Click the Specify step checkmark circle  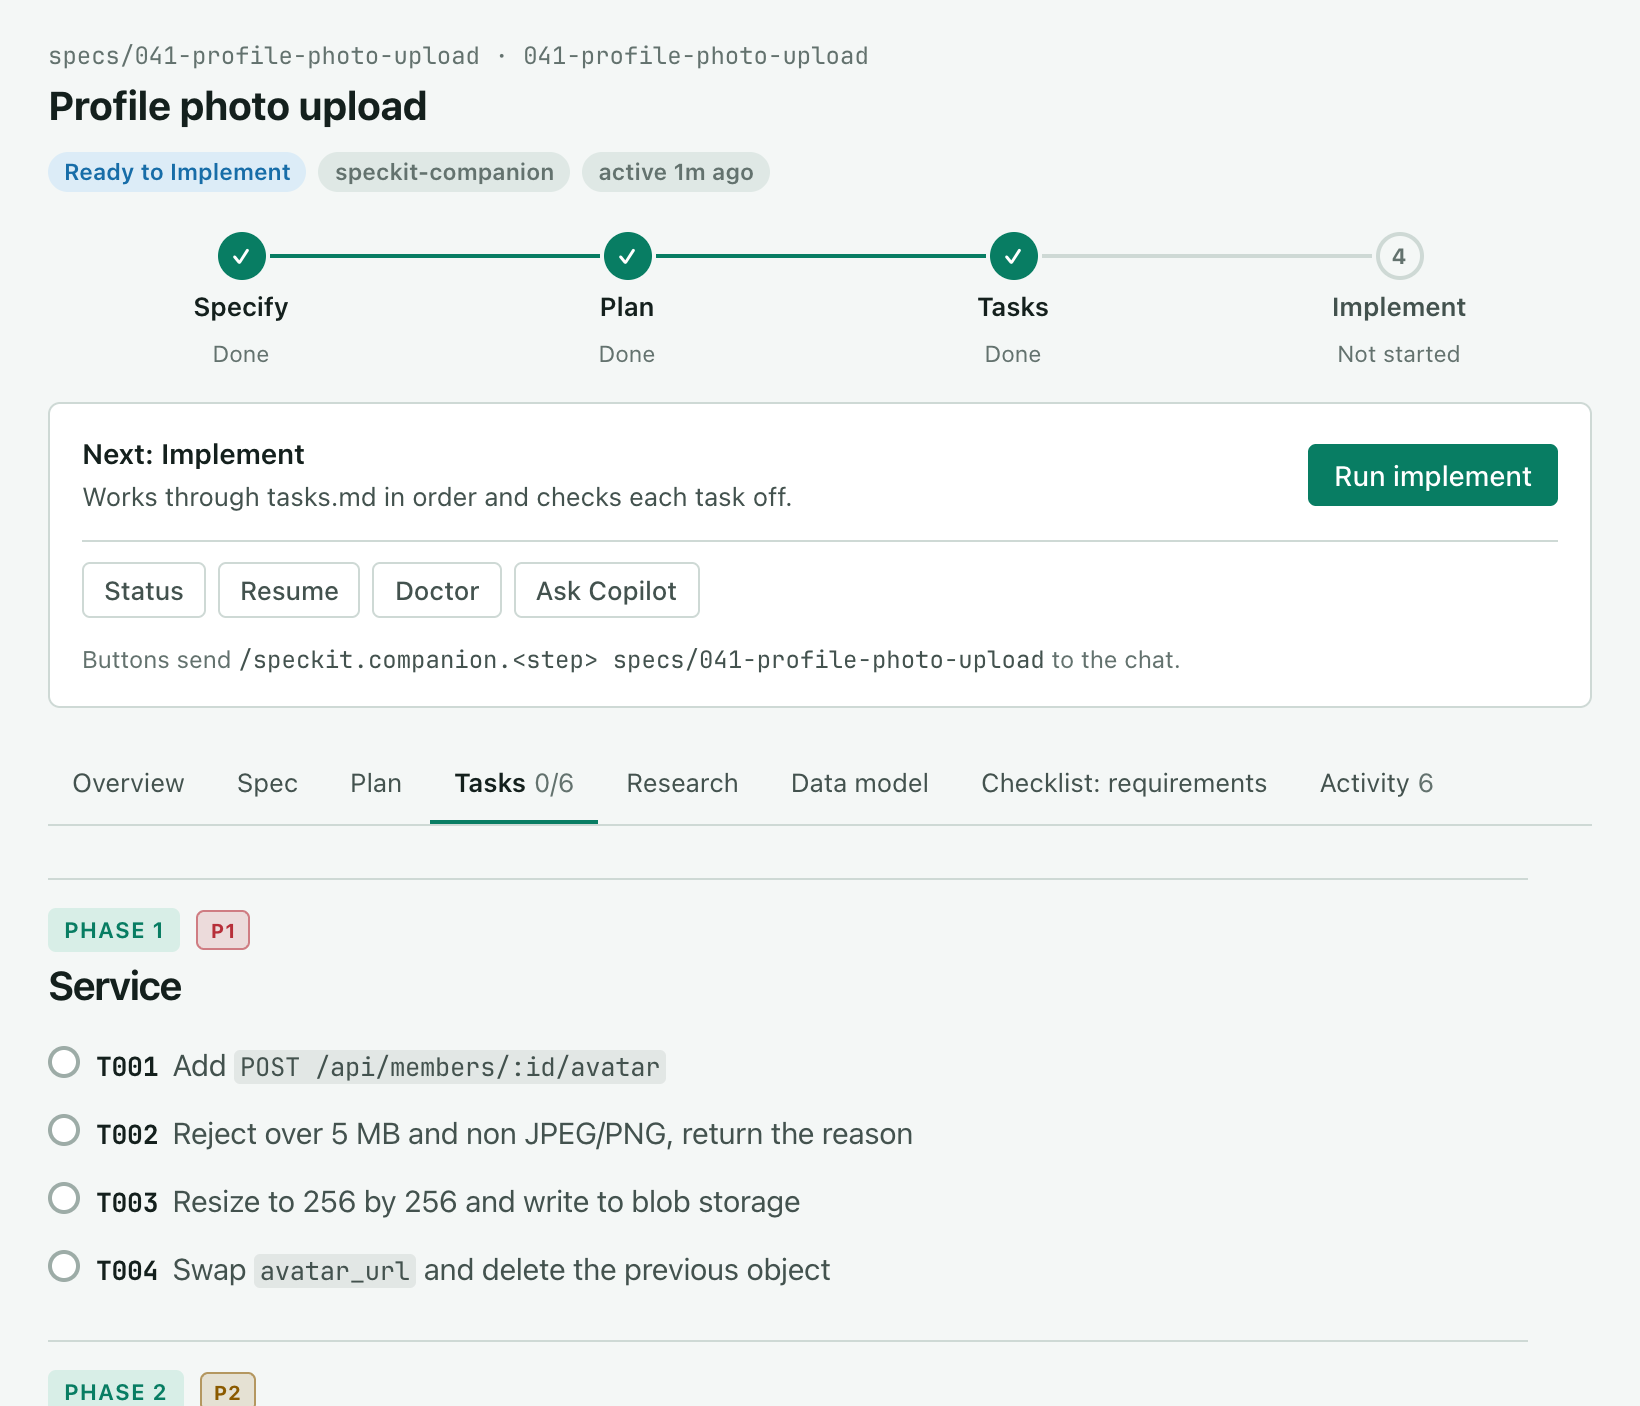tap(241, 256)
